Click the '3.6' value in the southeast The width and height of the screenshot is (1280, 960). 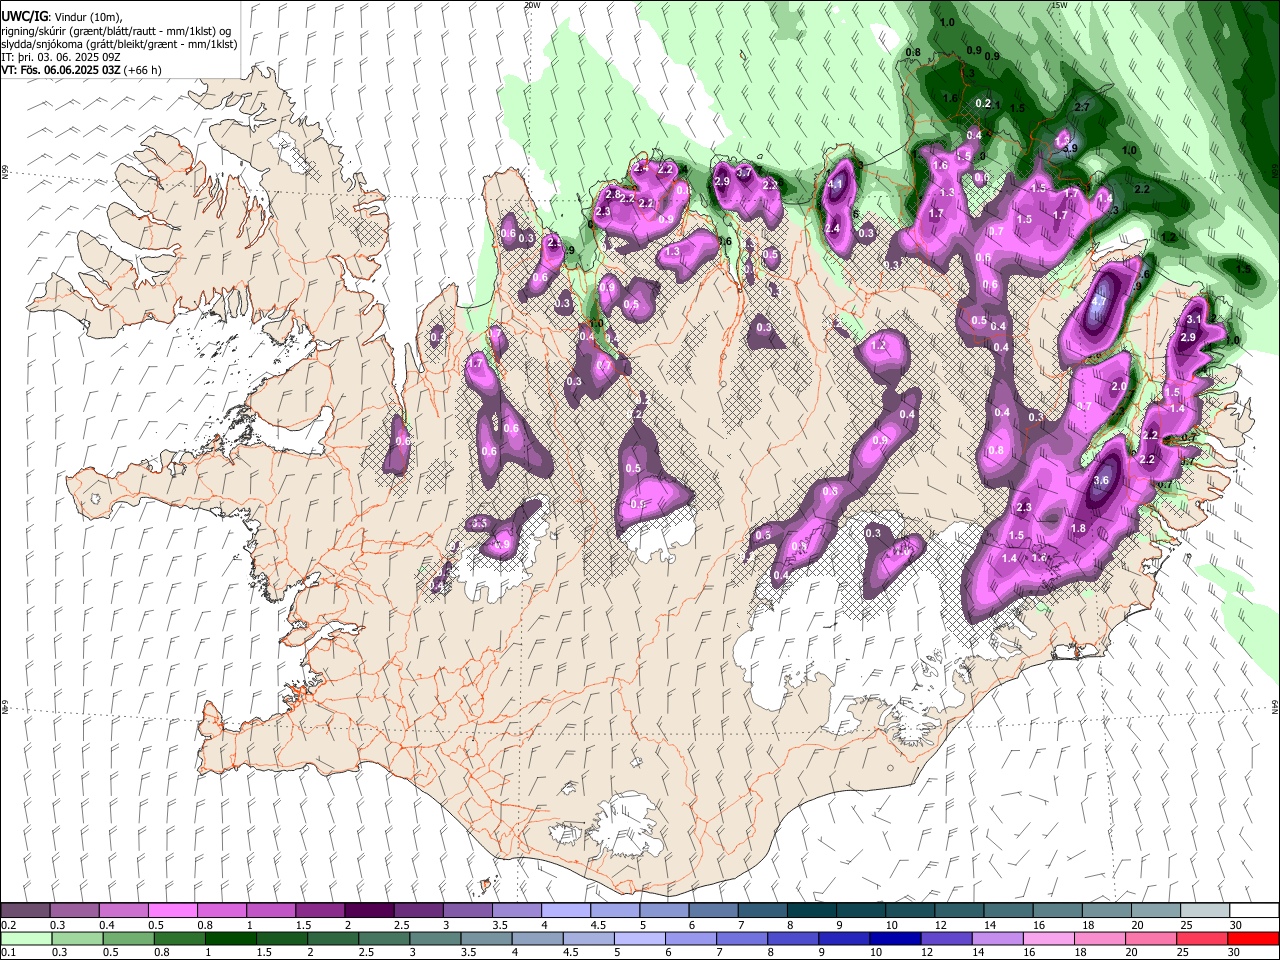point(1102,480)
